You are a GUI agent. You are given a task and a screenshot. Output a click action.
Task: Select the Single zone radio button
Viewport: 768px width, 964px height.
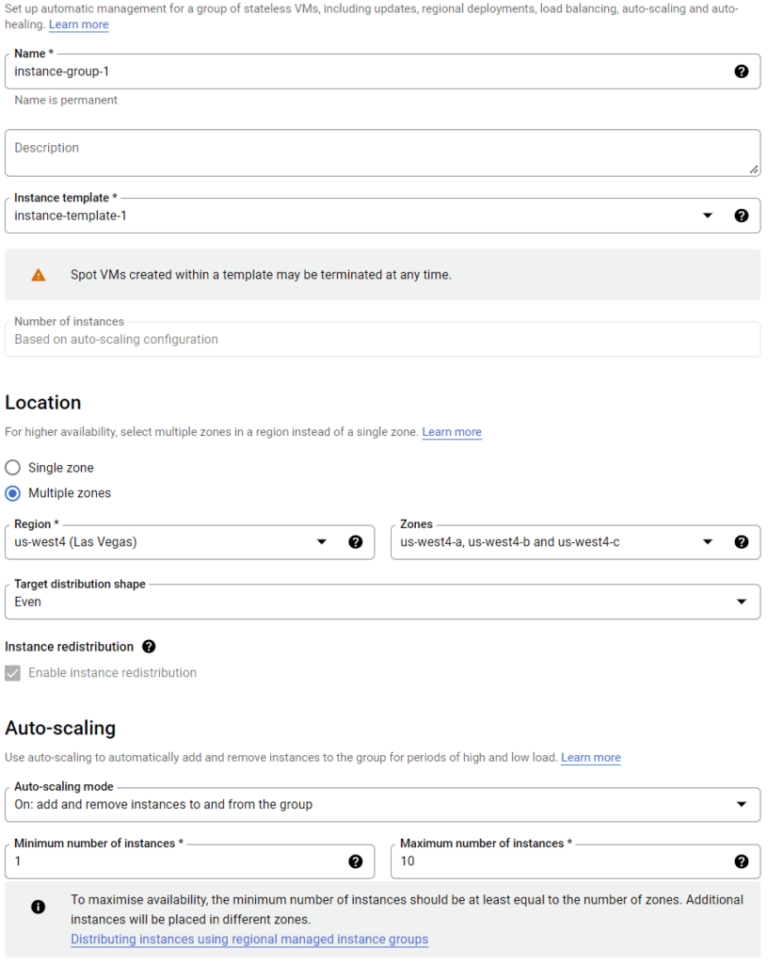(14, 467)
